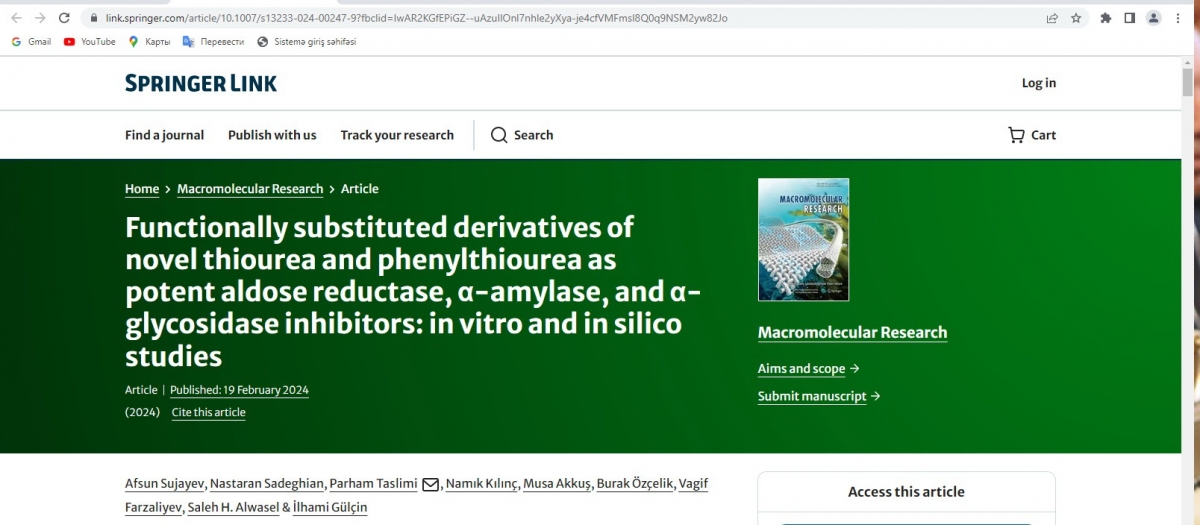Image resolution: width=1200 pixels, height=525 pixels.
Task: Open the Карты bookmark
Action: tap(149, 42)
